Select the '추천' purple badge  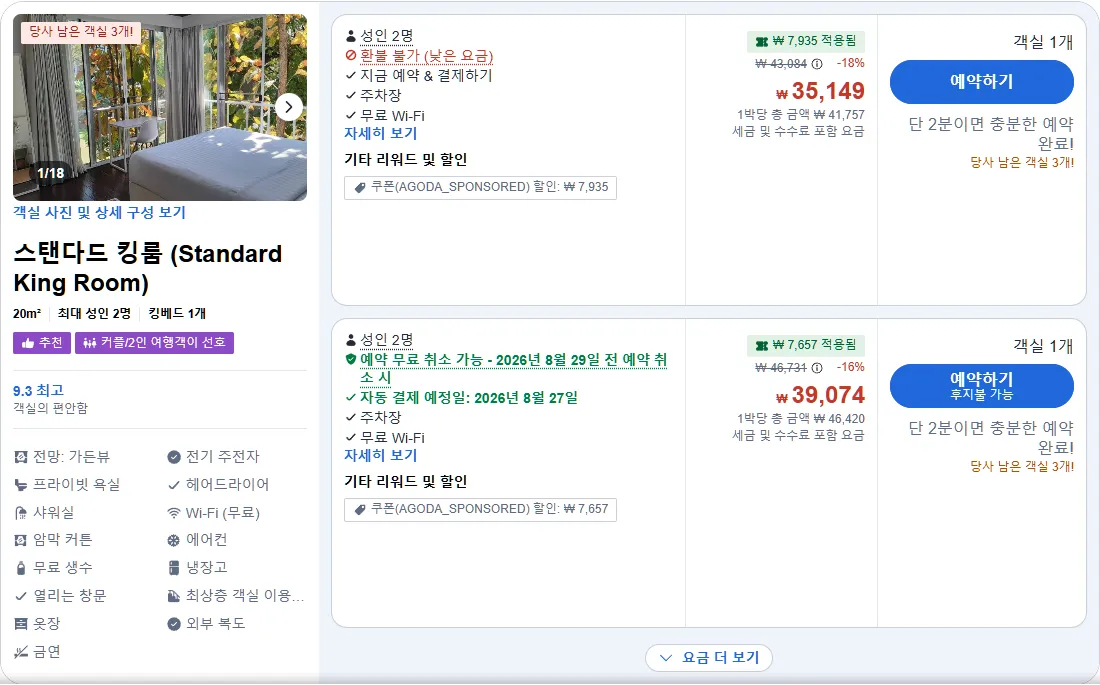tap(42, 342)
